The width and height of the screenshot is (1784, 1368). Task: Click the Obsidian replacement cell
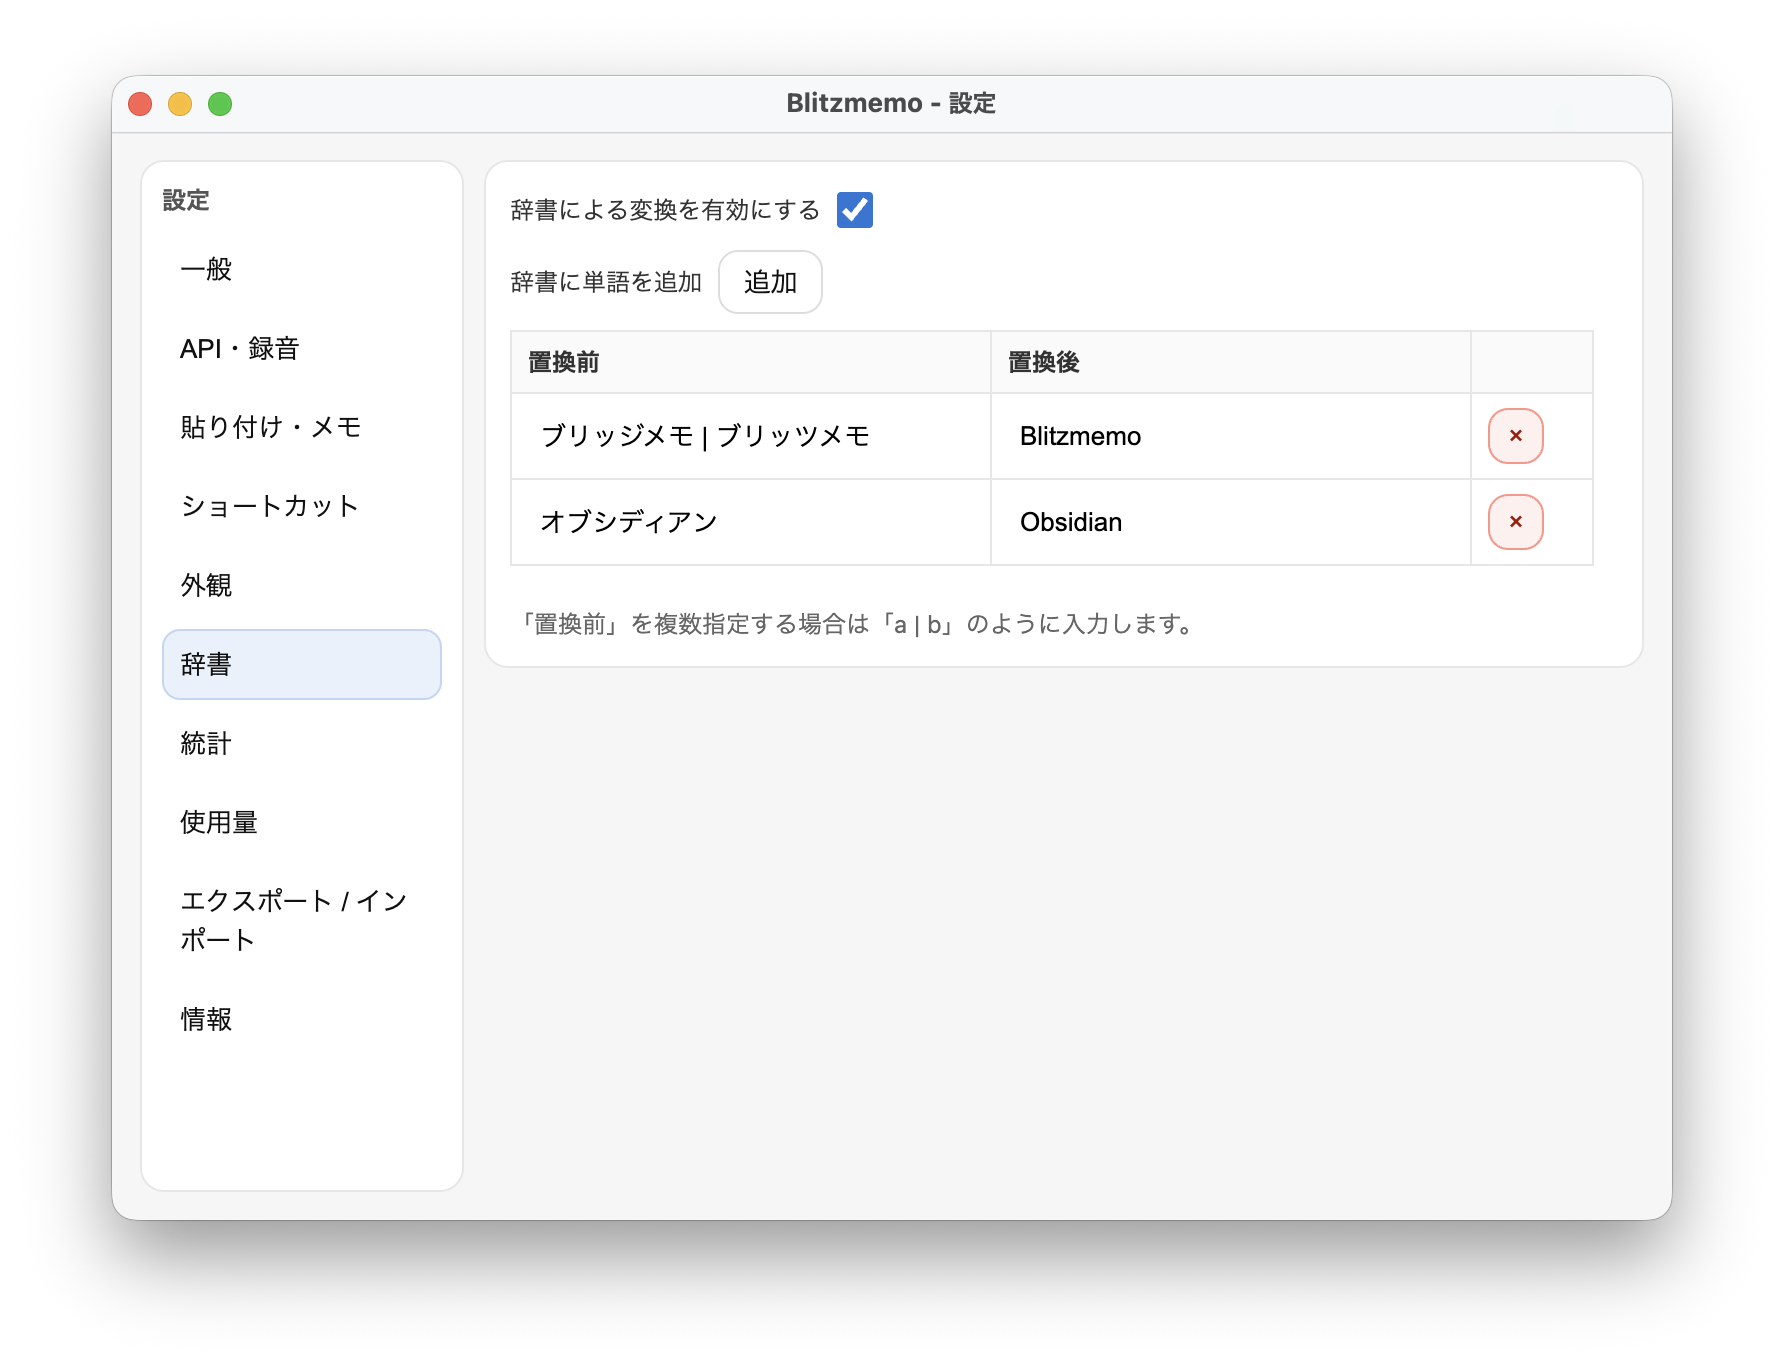coord(1071,521)
